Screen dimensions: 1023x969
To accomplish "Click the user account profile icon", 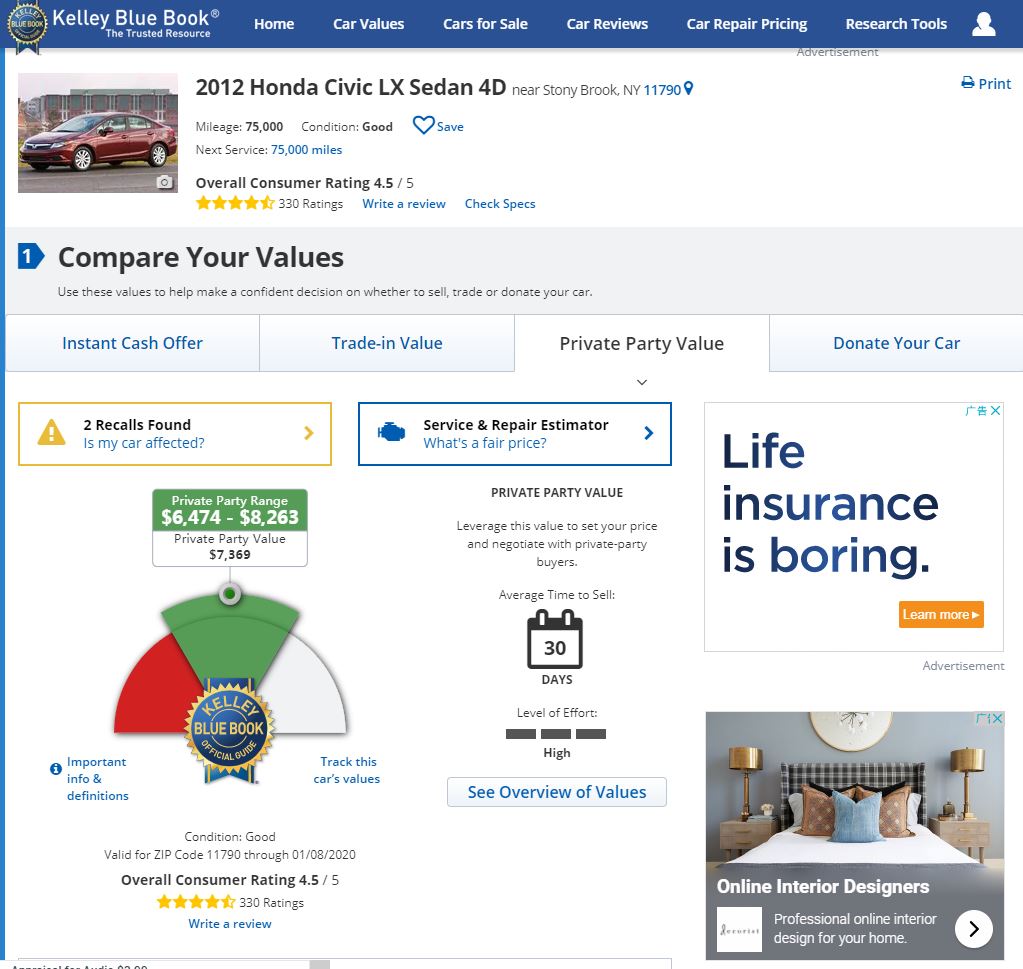I will pyautogui.click(x=983, y=24).
